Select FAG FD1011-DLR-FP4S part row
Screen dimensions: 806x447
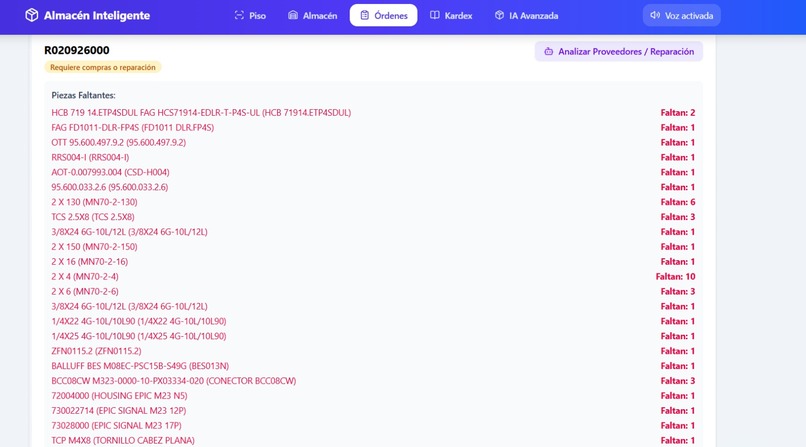(x=373, y=127)
